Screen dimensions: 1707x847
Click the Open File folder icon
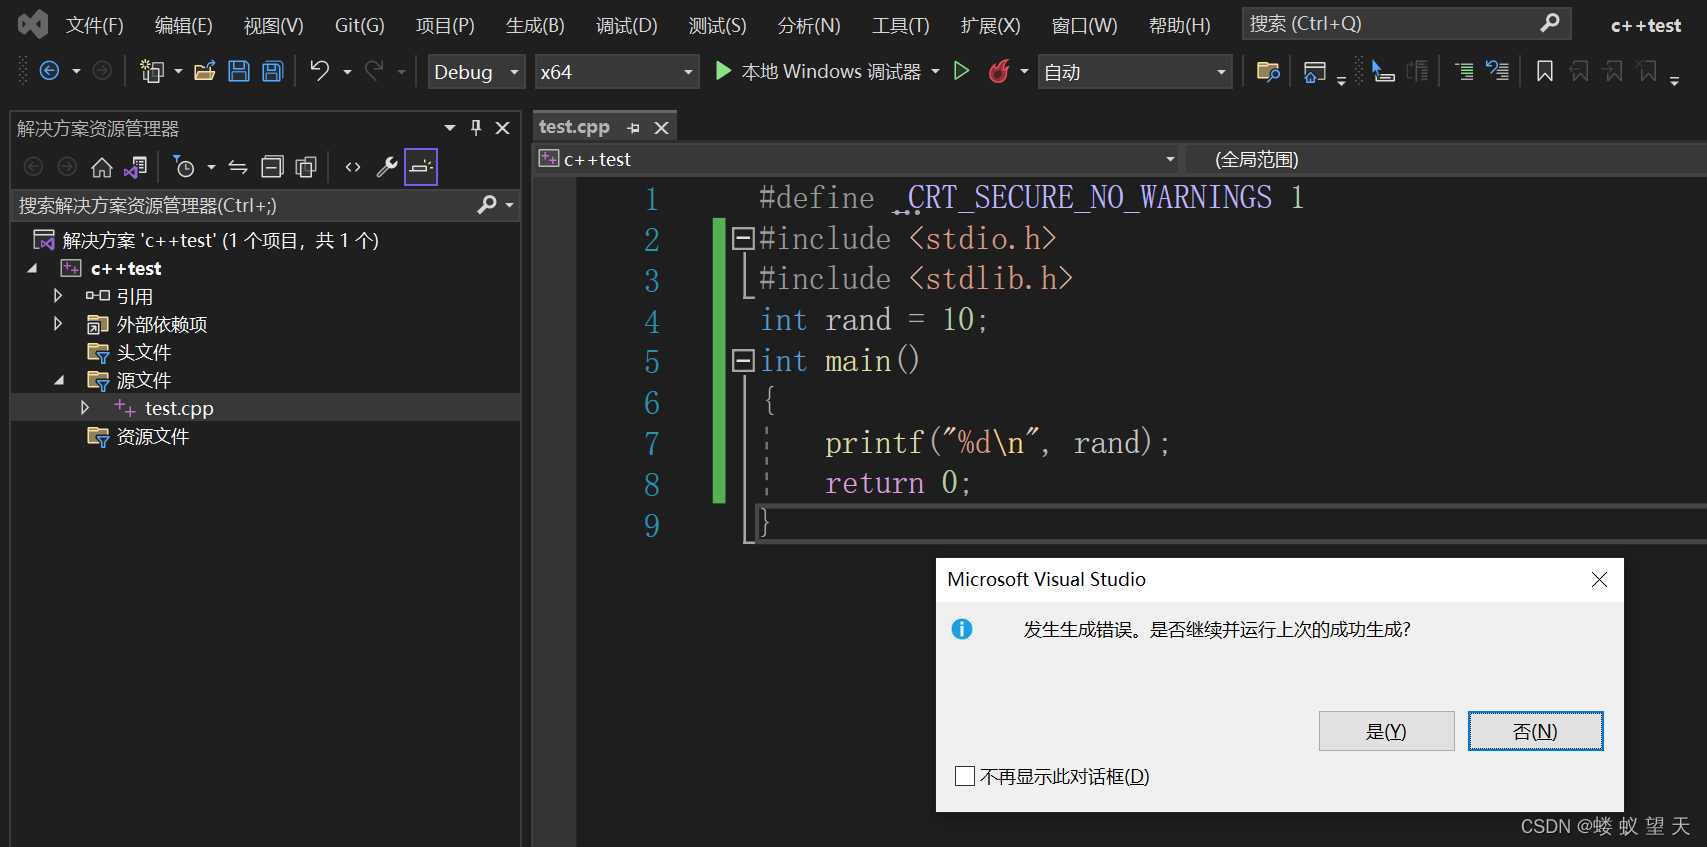(205, 71)
